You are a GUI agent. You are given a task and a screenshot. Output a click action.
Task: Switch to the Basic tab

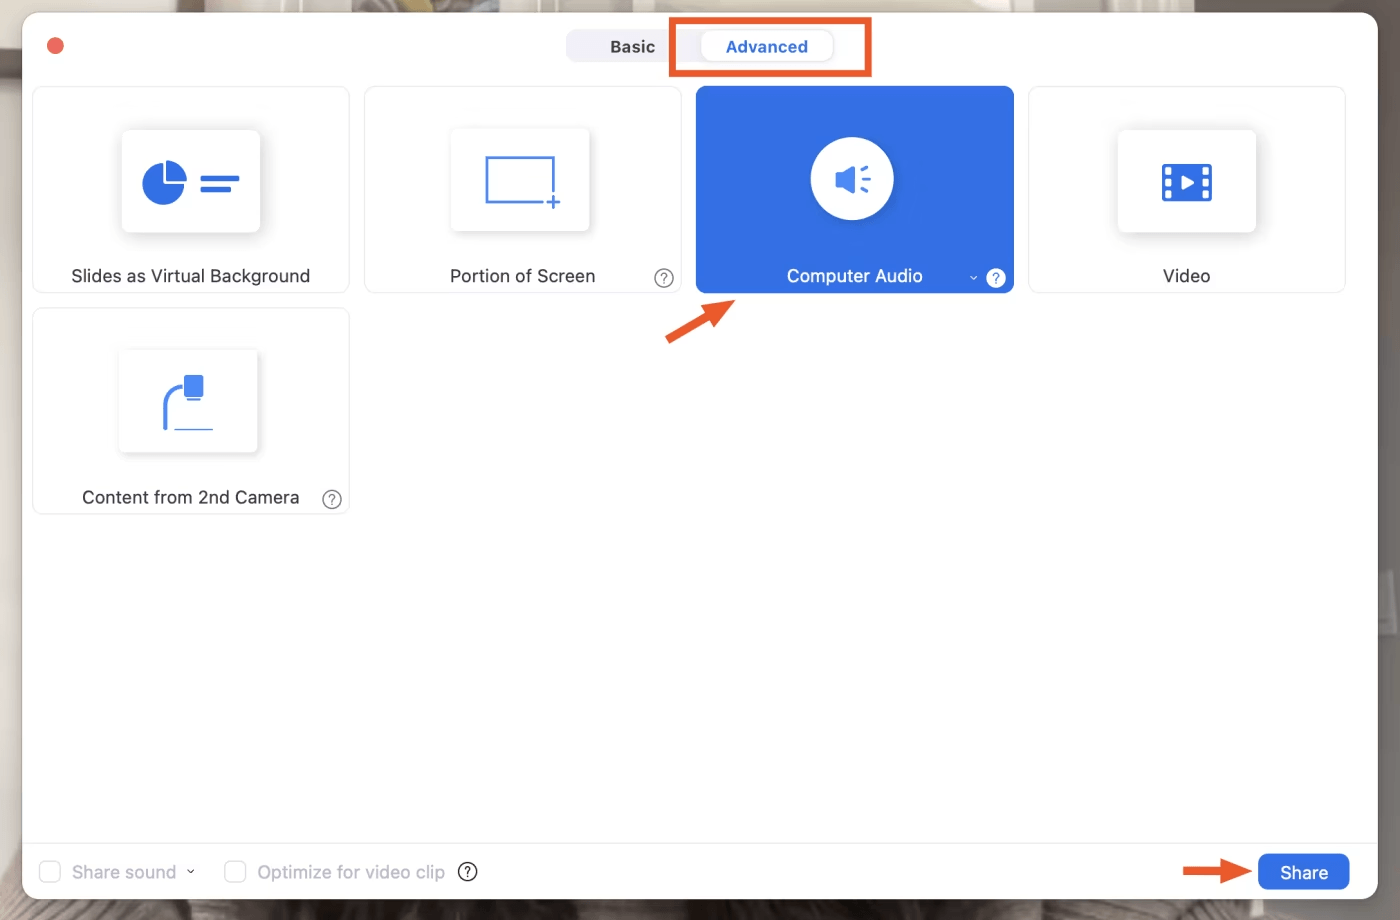click(x=632, y=46)
